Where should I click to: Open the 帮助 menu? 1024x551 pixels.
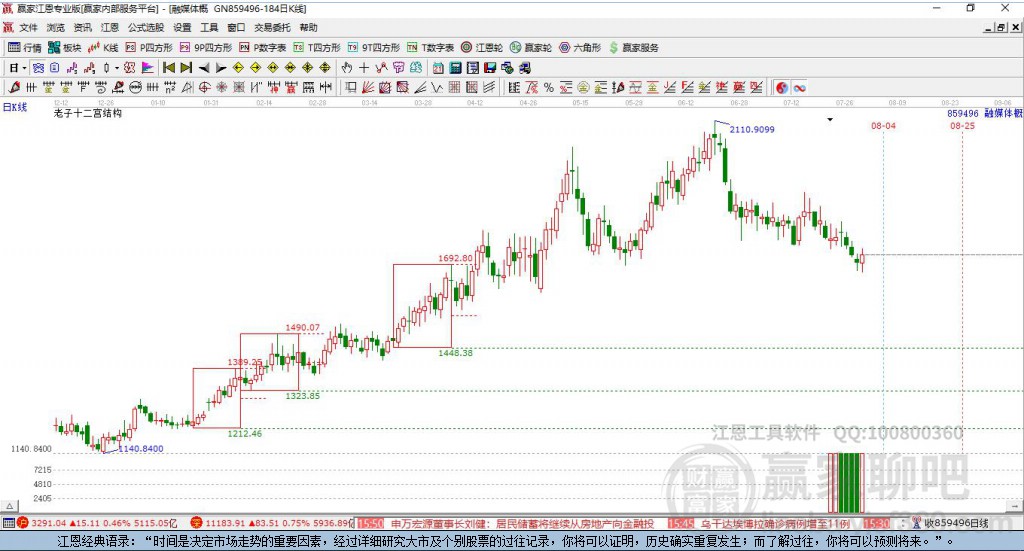[308, 27]
